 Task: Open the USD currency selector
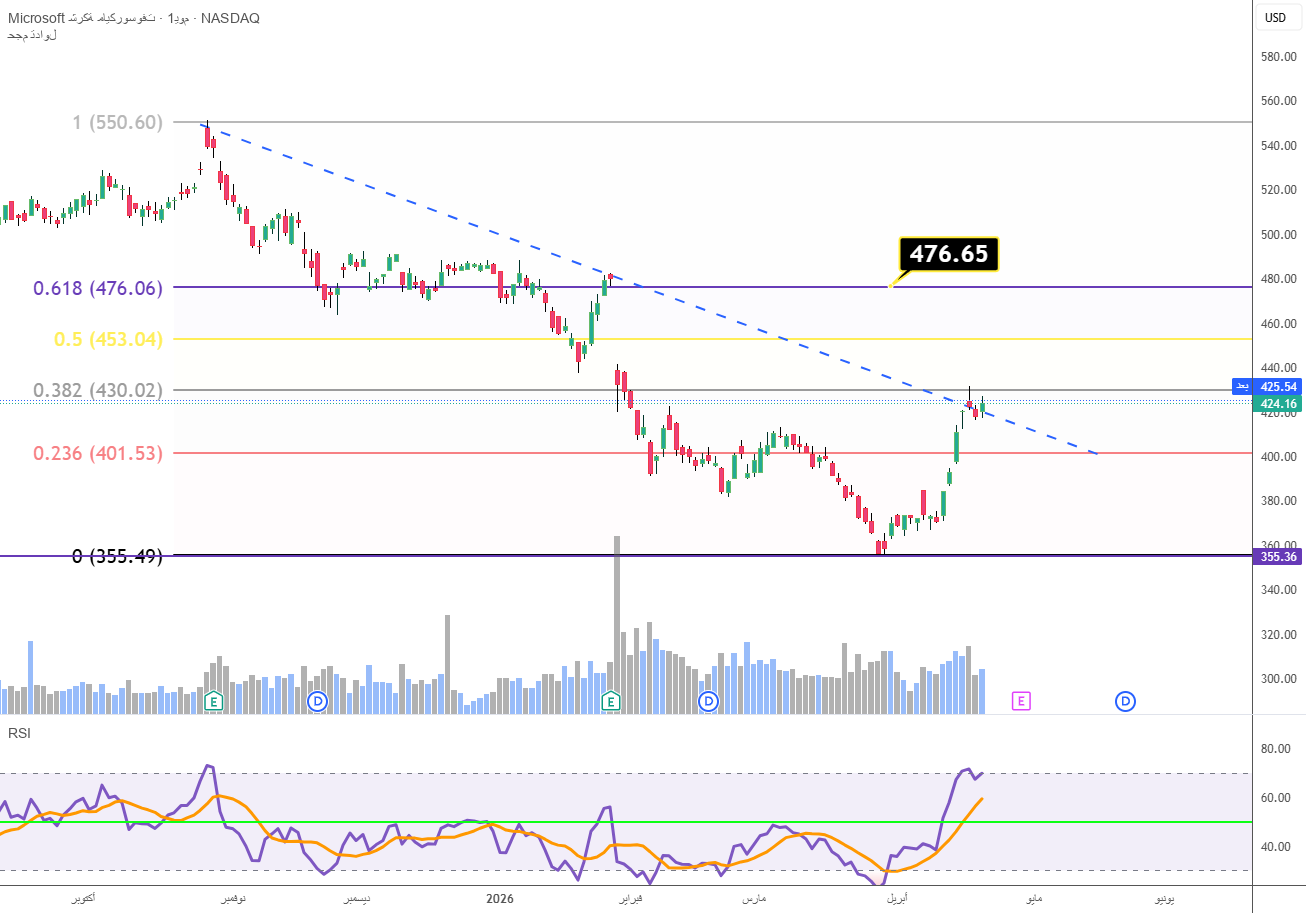pyautogui.click(x=1276, y=17)
